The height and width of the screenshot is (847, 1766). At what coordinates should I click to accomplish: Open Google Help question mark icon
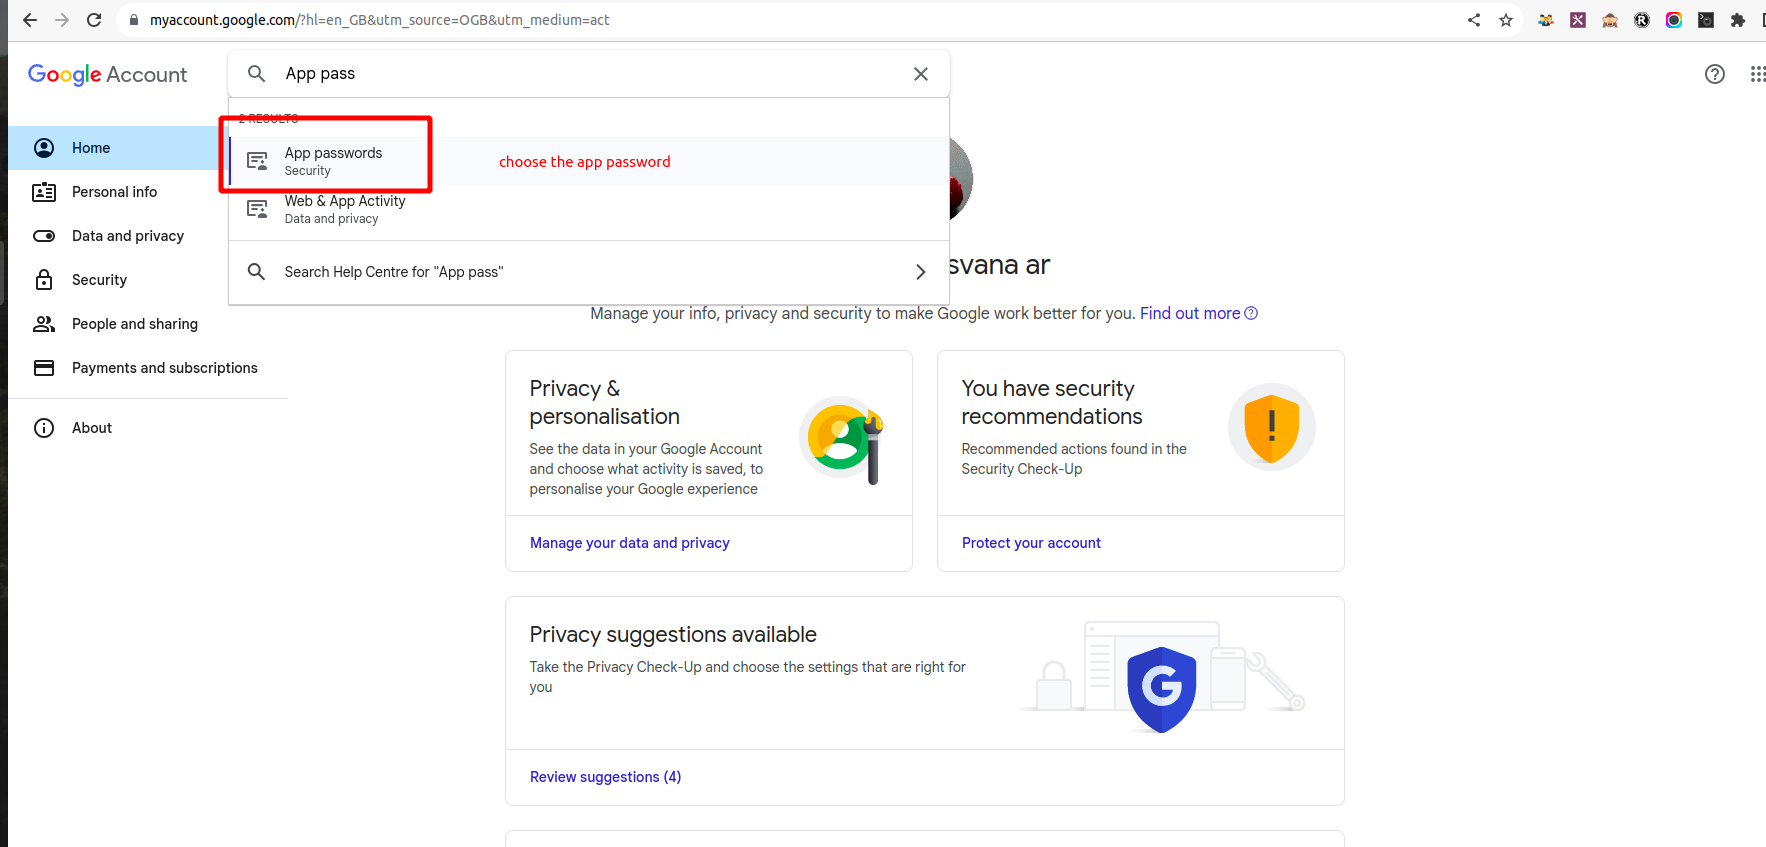pyautogui.click(x=1714, y=74)
